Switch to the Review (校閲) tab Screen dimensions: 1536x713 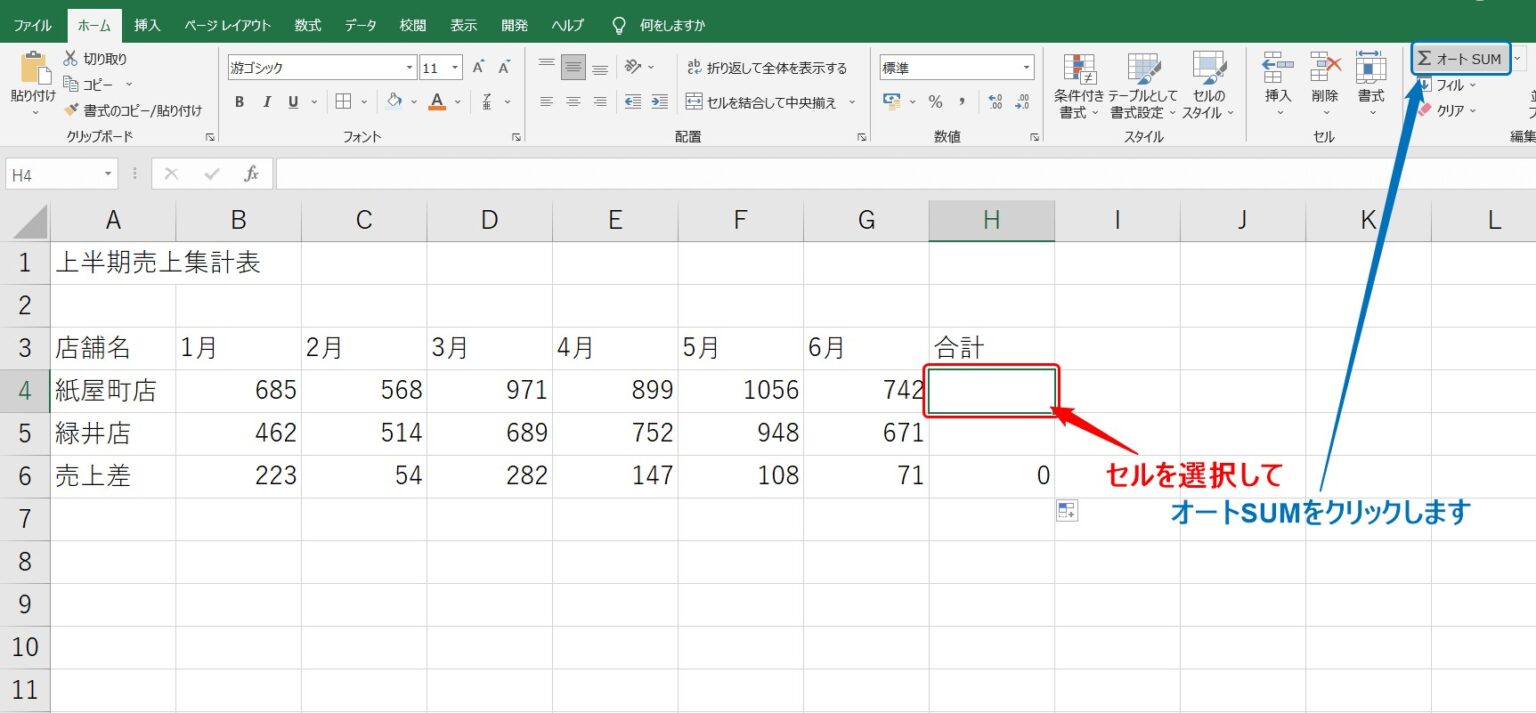(412, 25)
